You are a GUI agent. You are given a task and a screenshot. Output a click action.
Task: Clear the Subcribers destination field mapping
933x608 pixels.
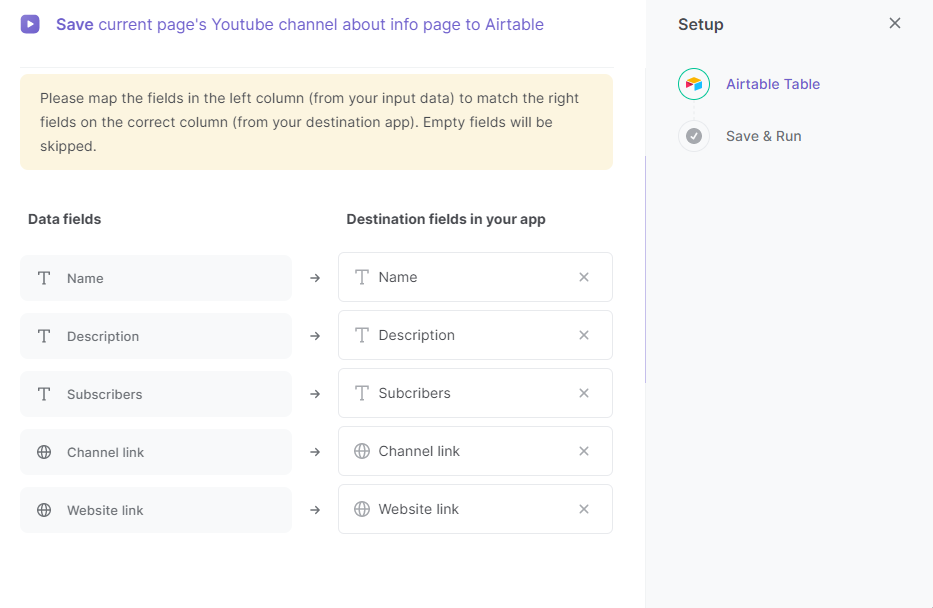[584, 393]
